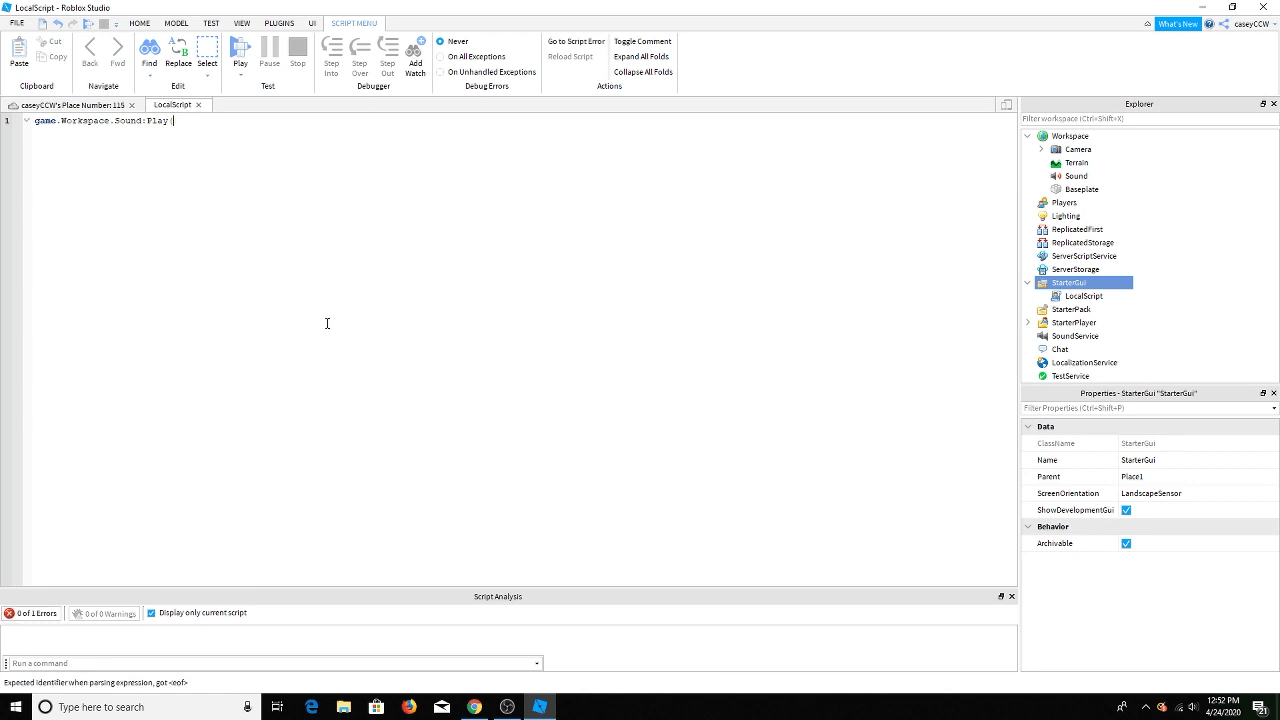Viewport: 1280px width, 720px height.
Task: Select the Never debug errors option
Action: click(452, 41)
